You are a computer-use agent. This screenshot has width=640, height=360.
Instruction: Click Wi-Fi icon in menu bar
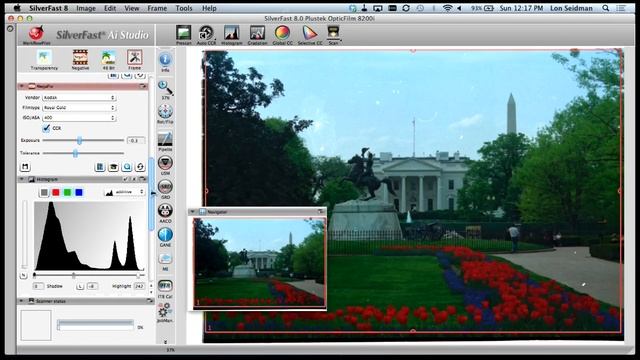coord(447,8)
